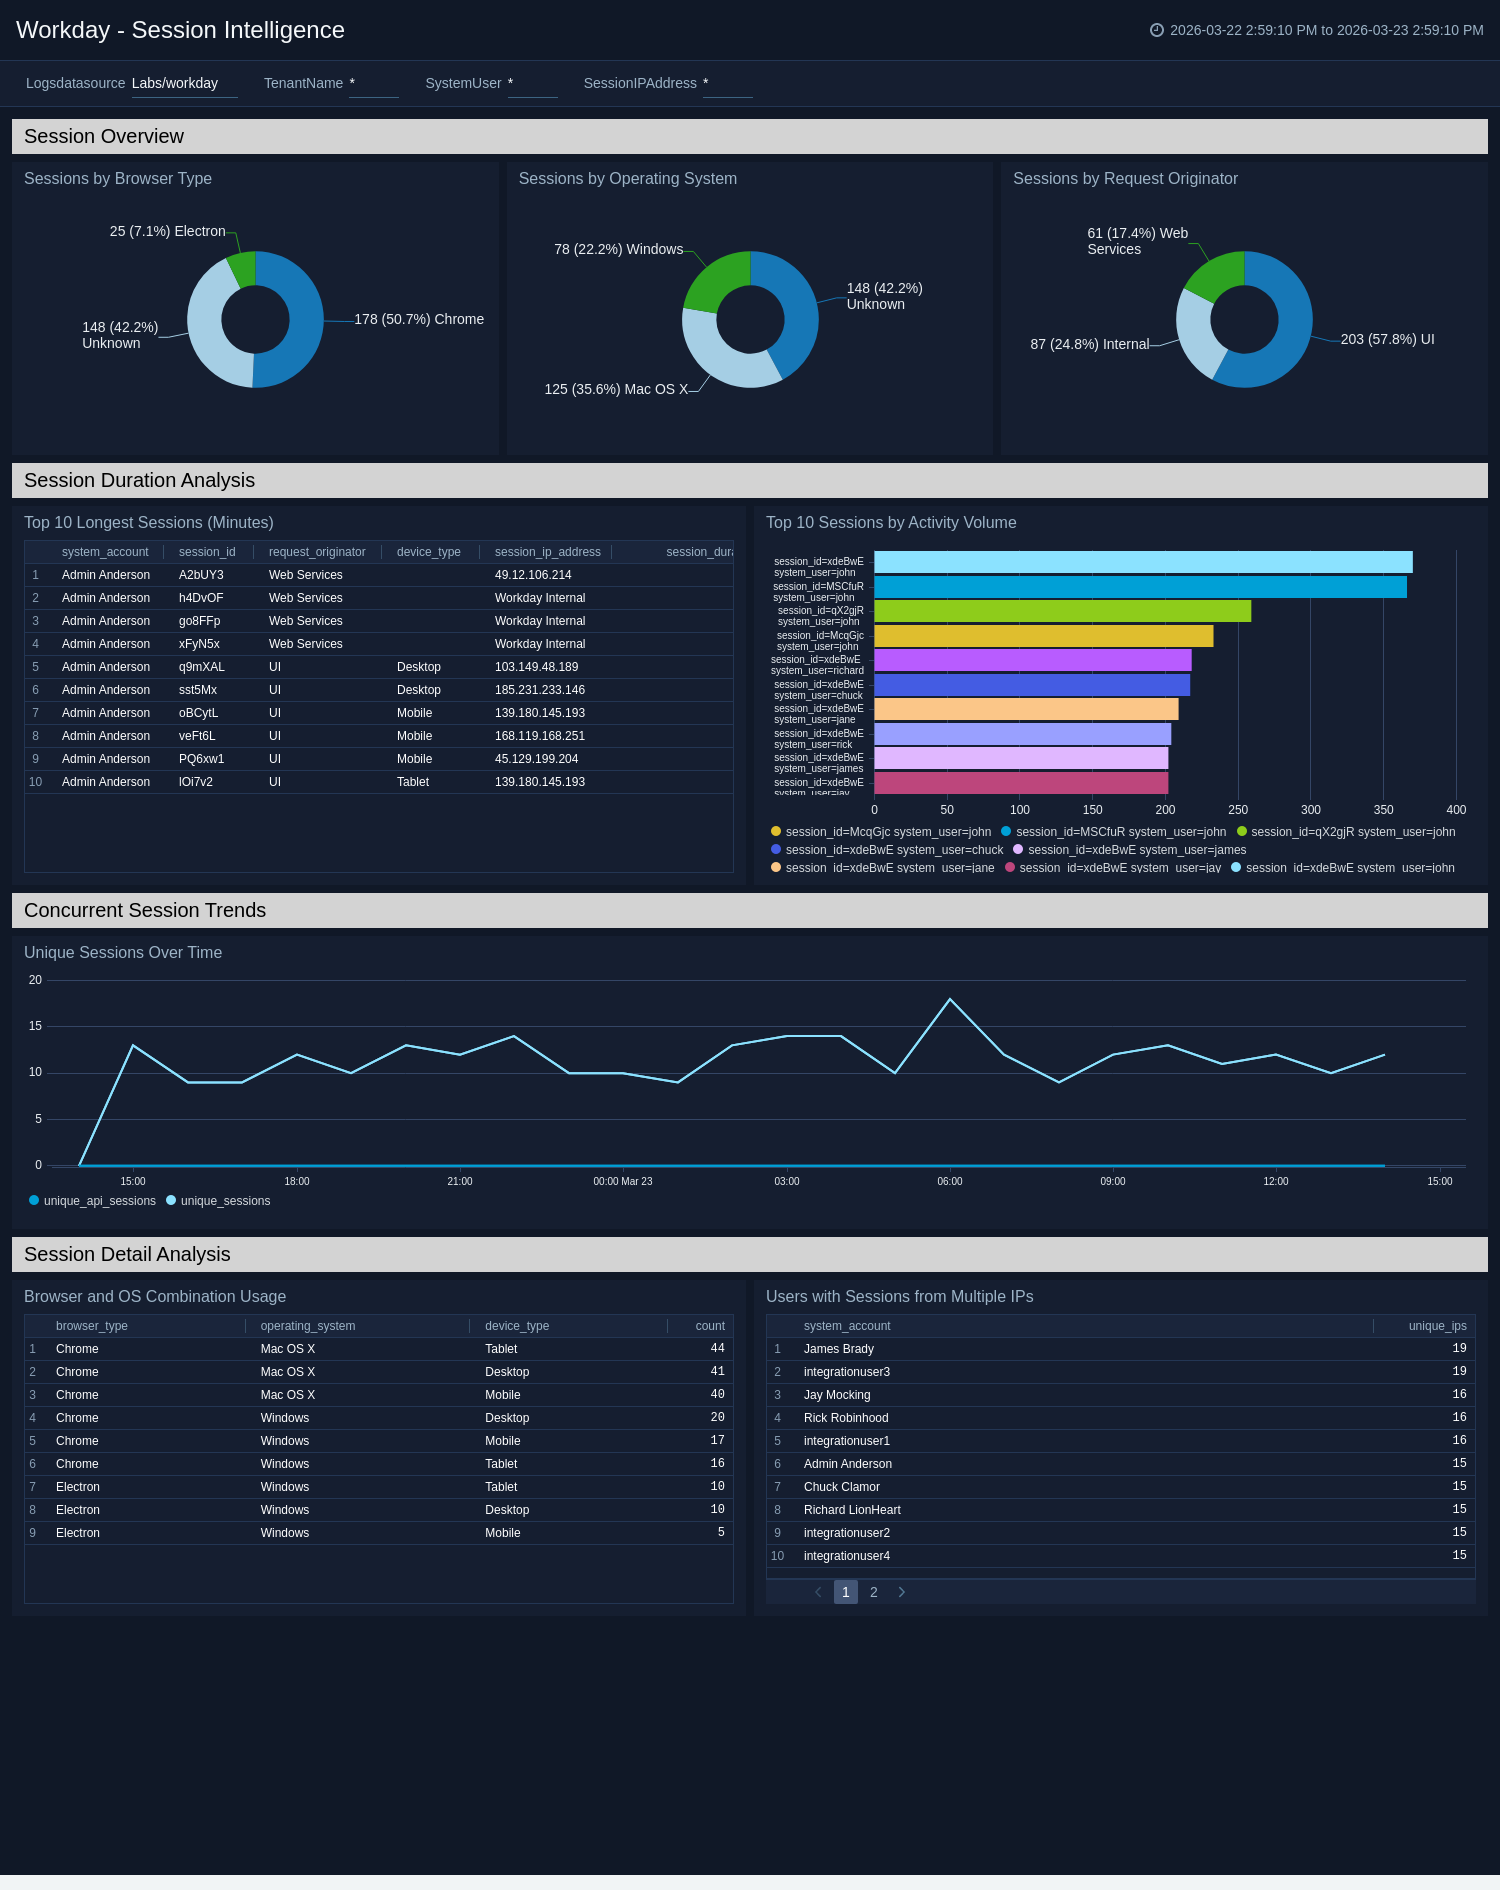Click the dashboard time range text
Screen dimensions: 1500x1890
(1326, 30)
